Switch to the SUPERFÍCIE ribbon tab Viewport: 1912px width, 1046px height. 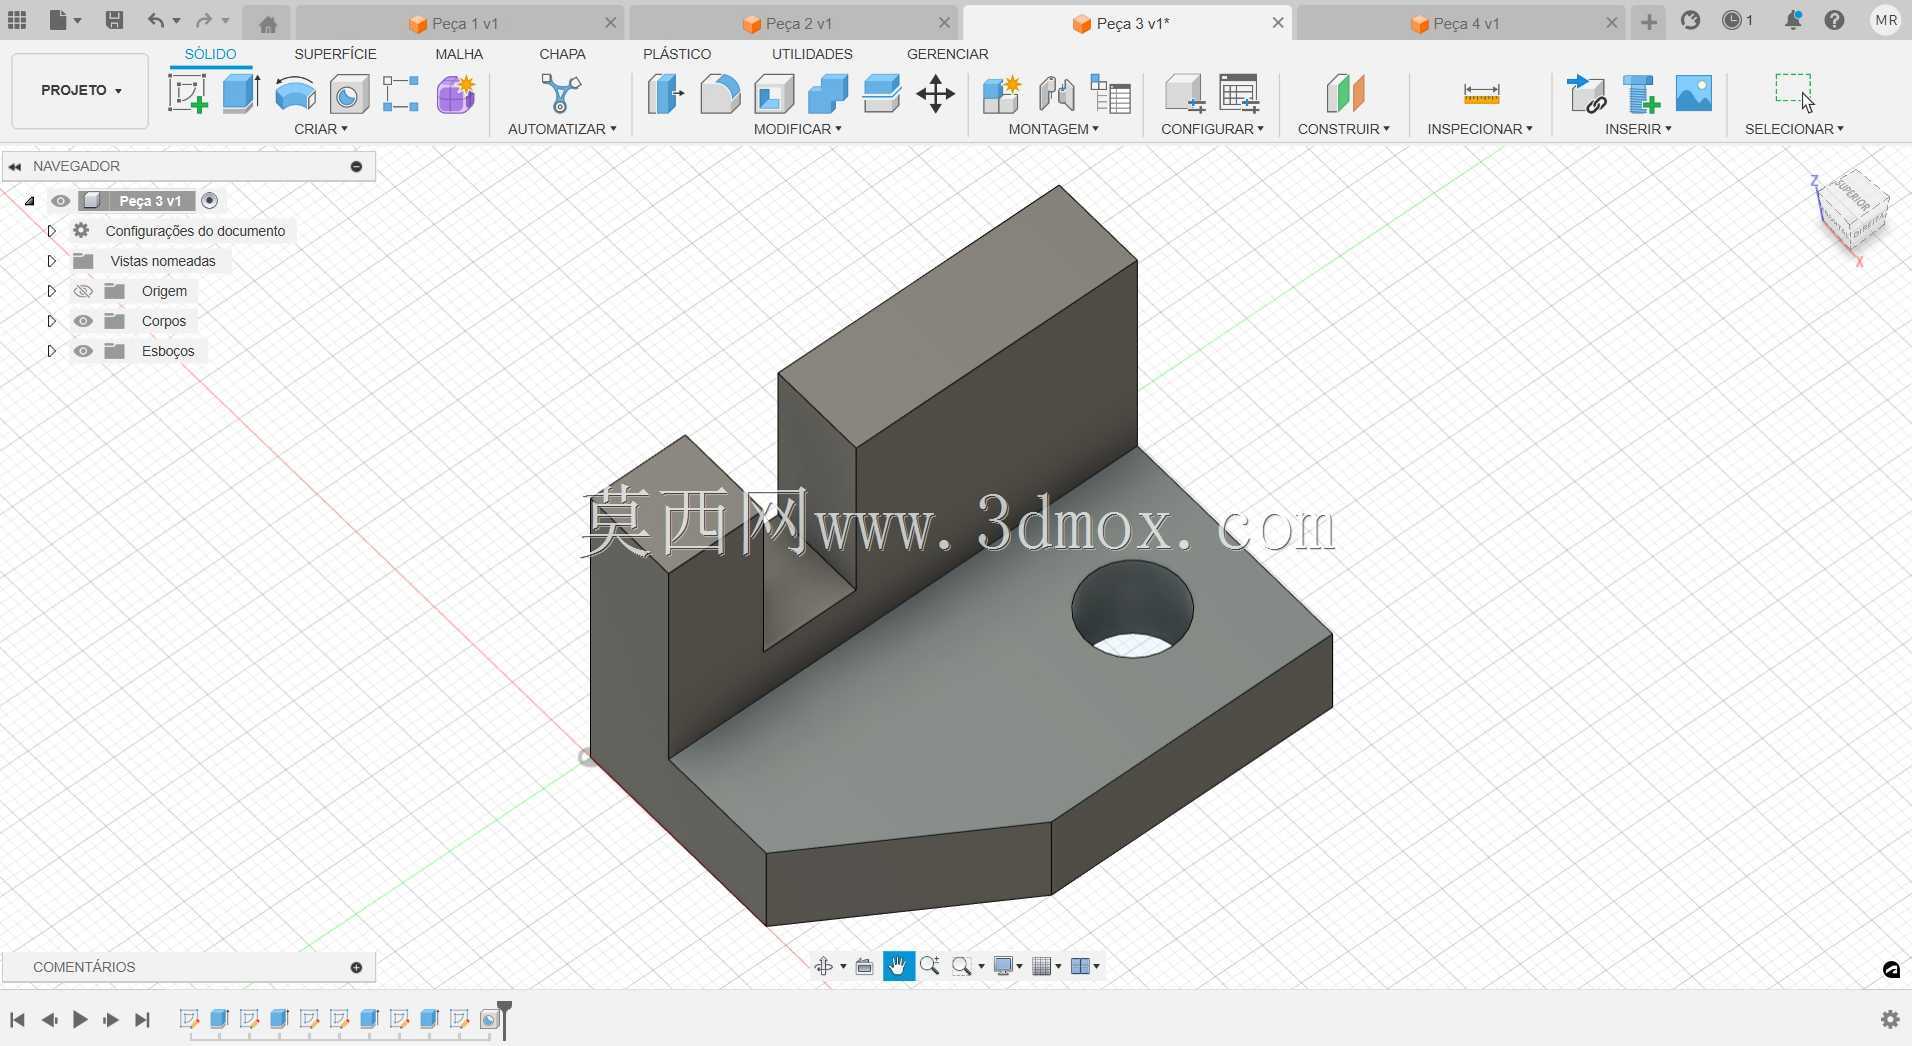pos(335,54)
